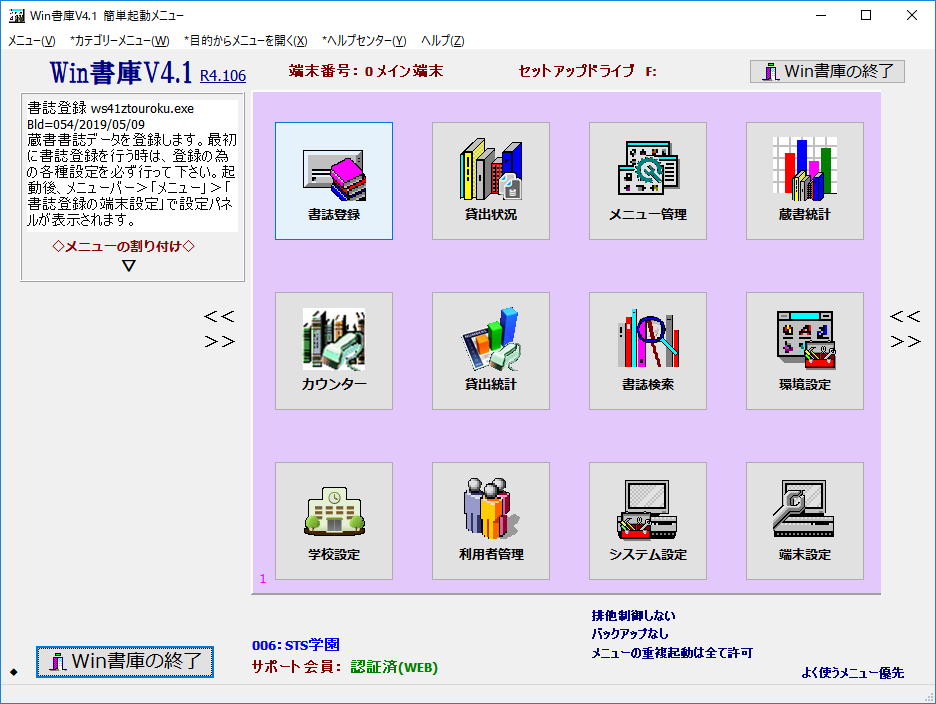Open メニュー管理 (menu management)

(x=646, y=180)
